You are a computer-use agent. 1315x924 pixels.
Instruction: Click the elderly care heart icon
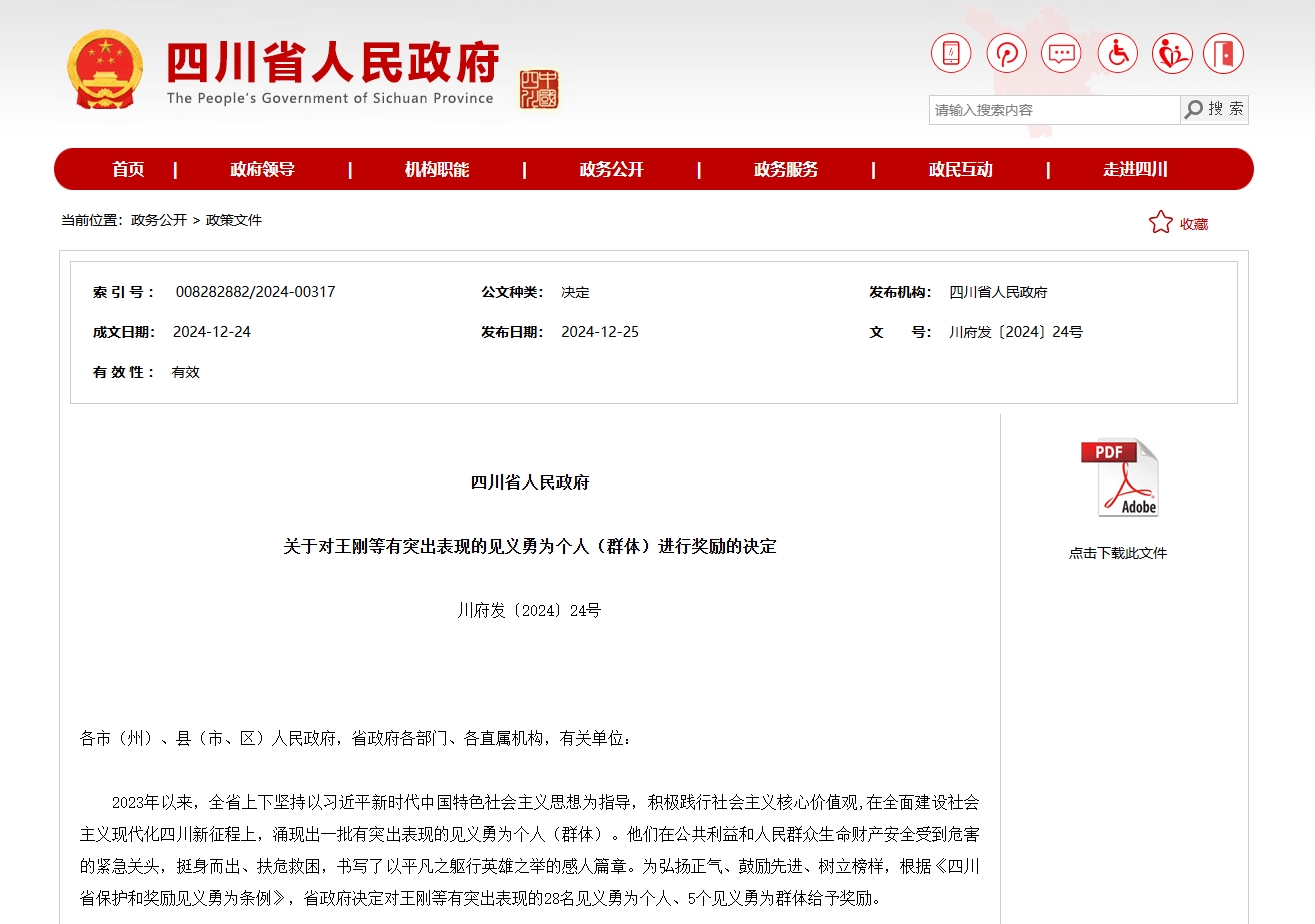point(1171,53)
